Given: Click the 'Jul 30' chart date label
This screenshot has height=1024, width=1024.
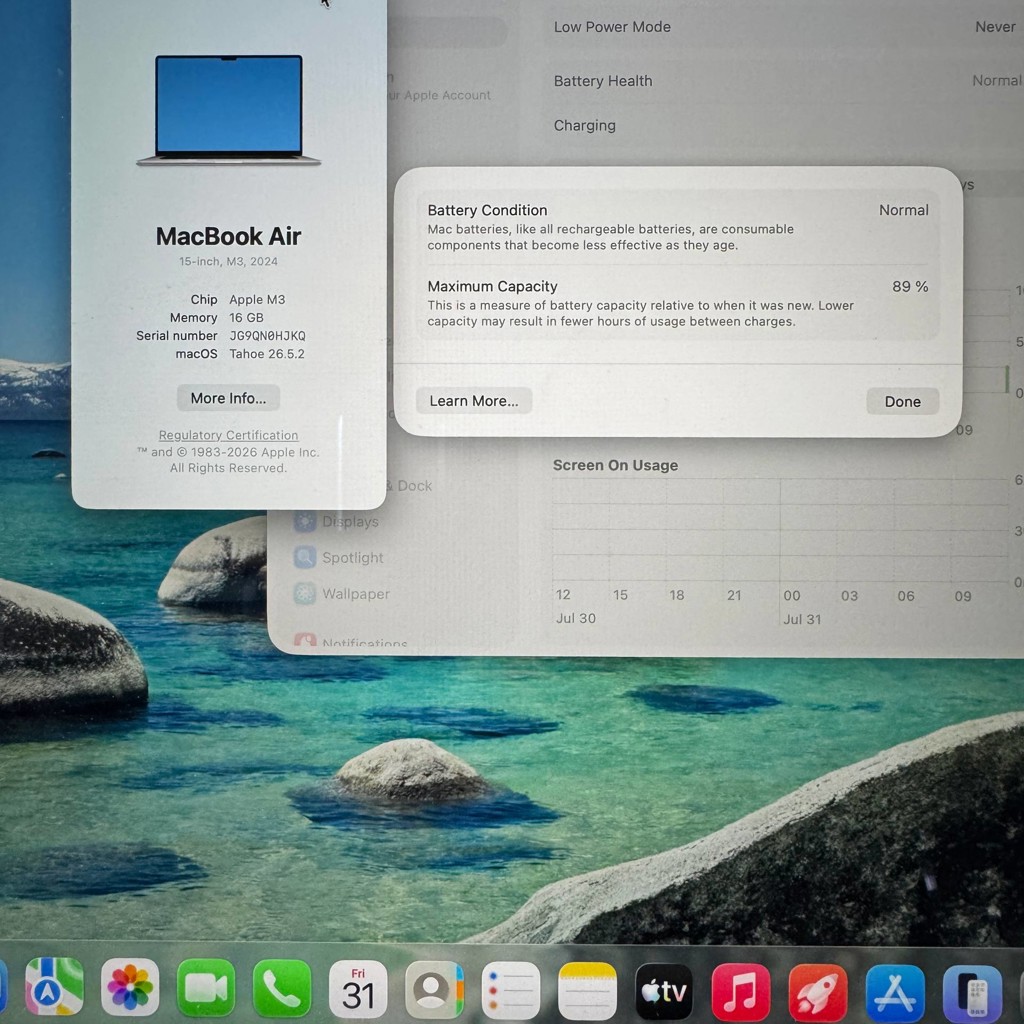Looking at the screenshot, I should click(576, 618).
